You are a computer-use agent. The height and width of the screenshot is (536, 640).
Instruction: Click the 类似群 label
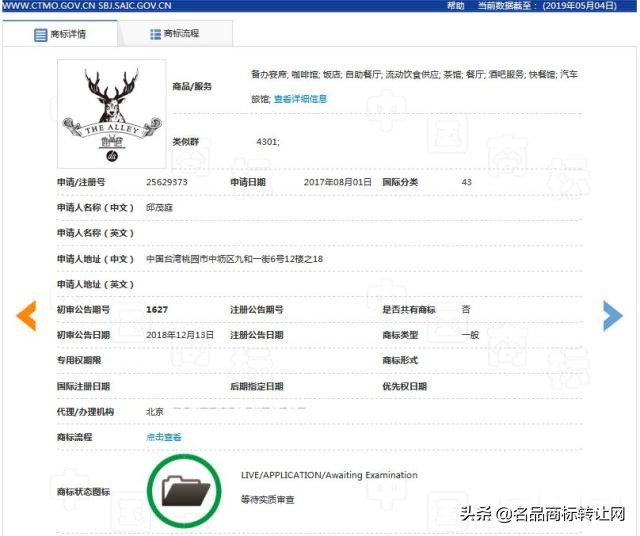185,142
